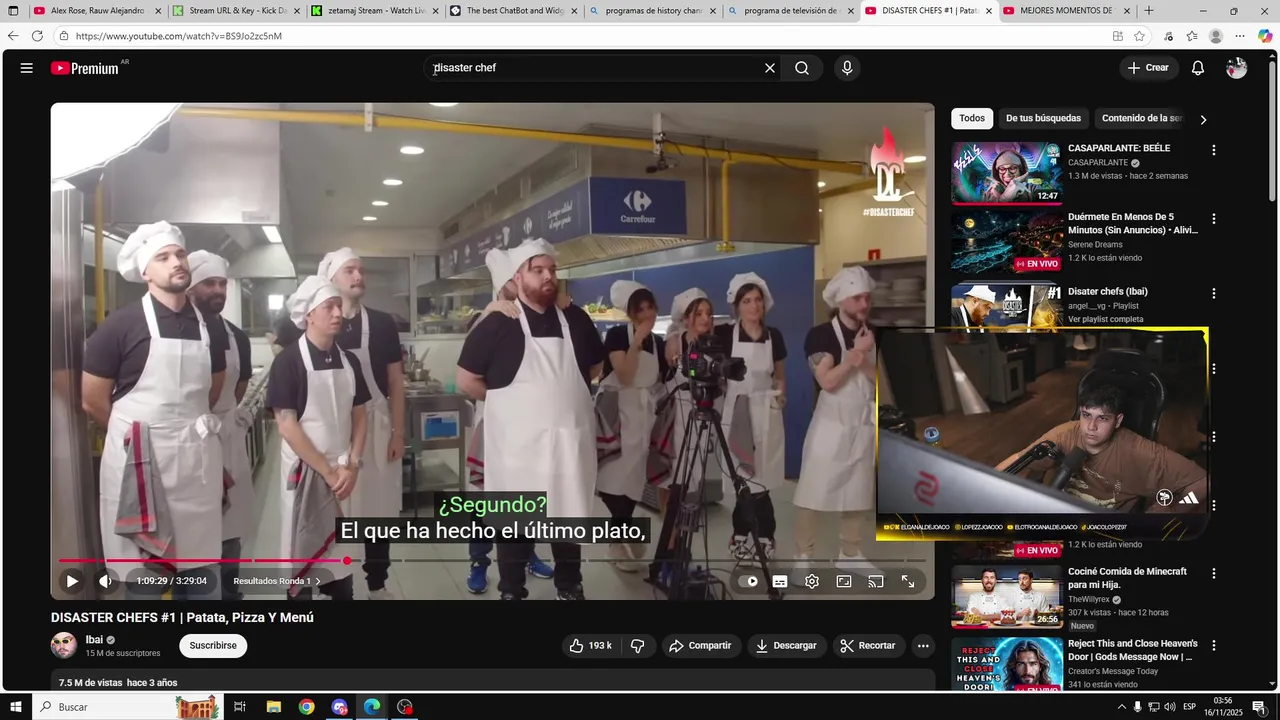Open a new browser tab with plus
The image size is (1280, 720).
[1149, 11]
